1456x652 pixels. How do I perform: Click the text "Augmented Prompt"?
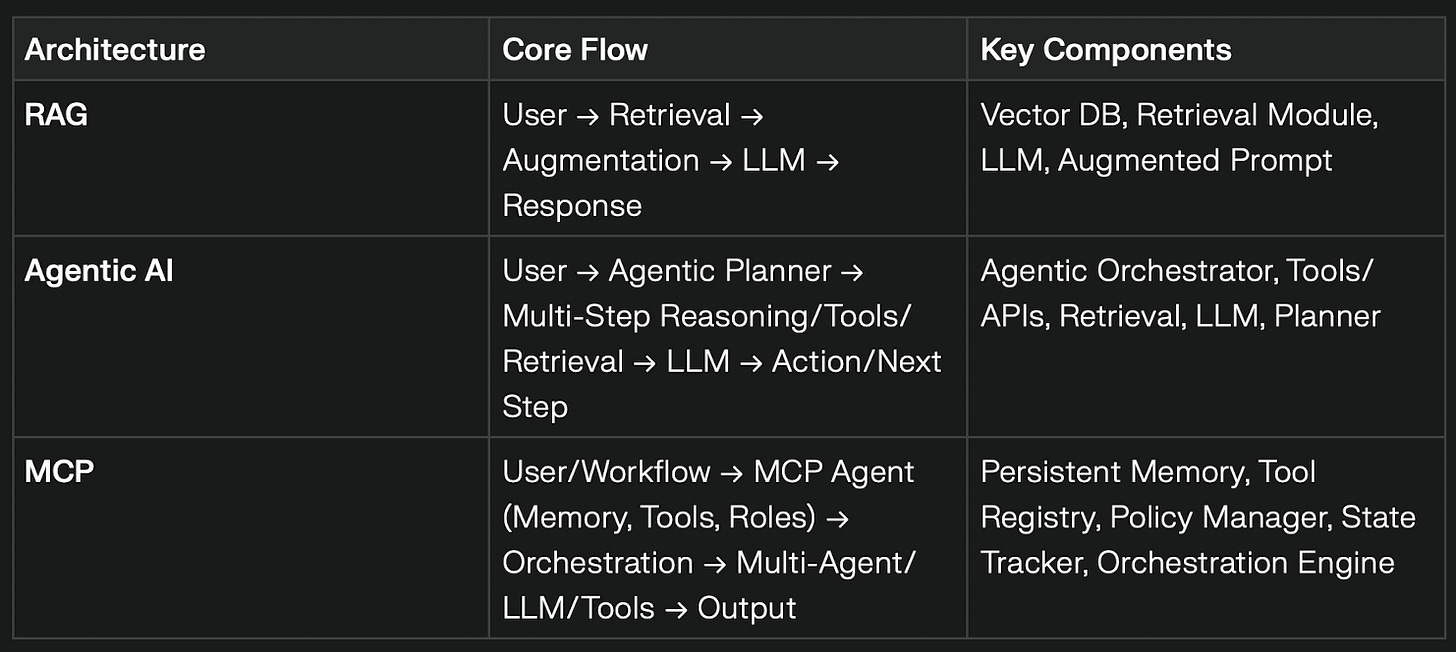[1195, 160]
